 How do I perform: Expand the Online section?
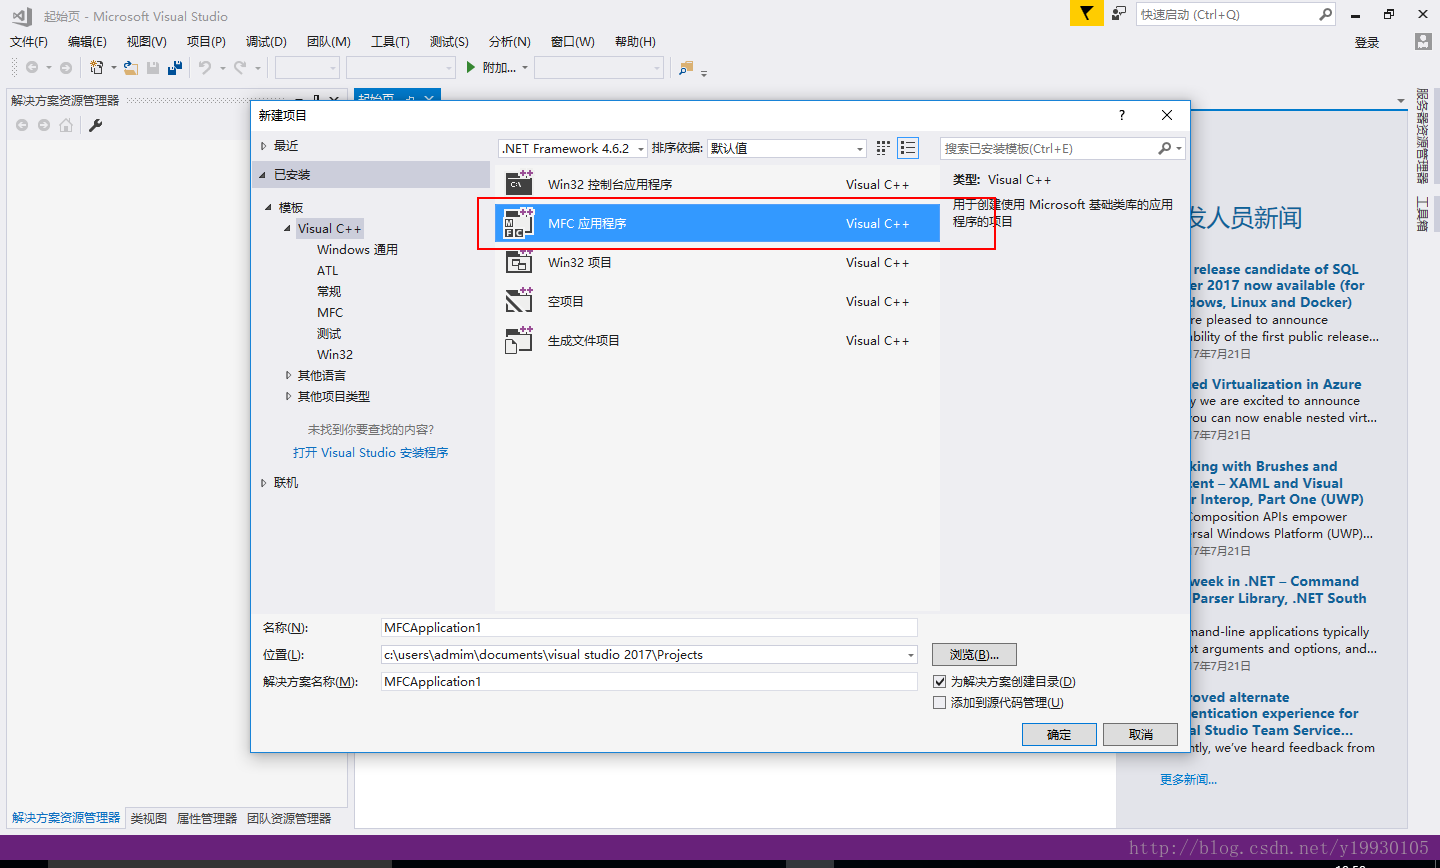(x=264, y=483)
